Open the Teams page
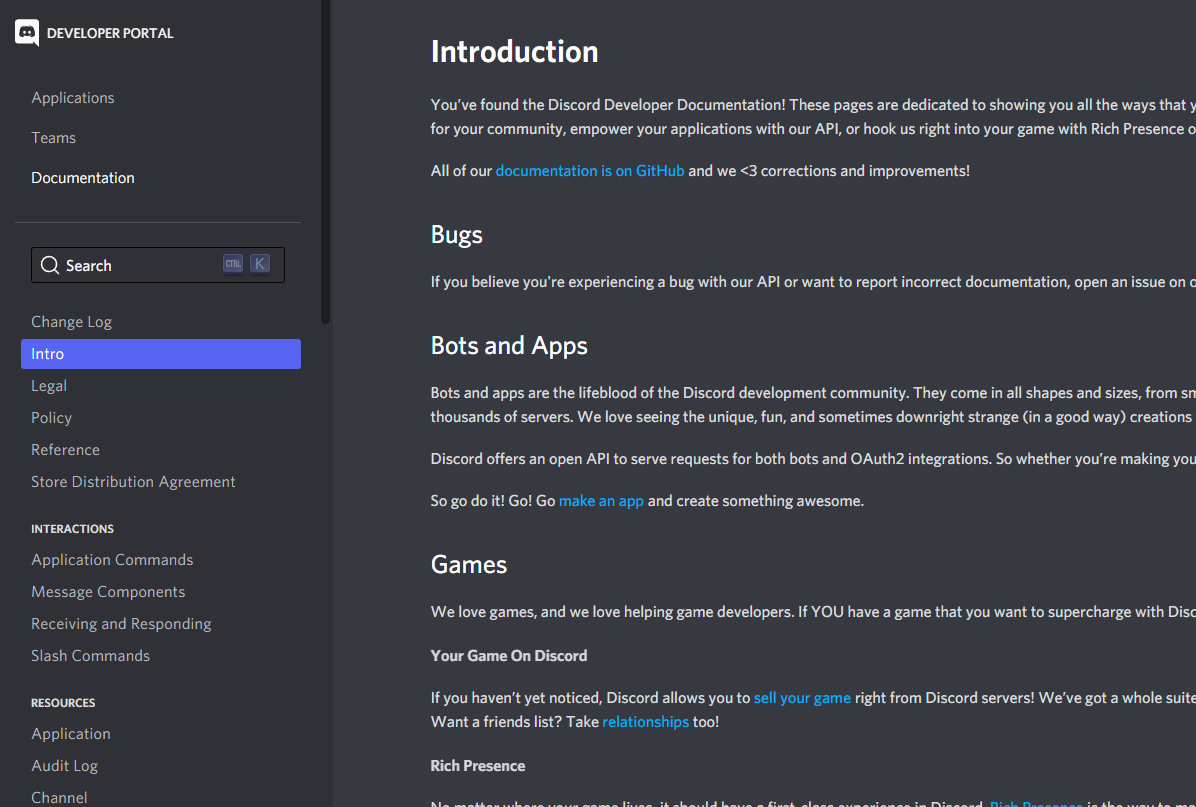The height and width of the screenshot is (807, 1196). point(53,137)
